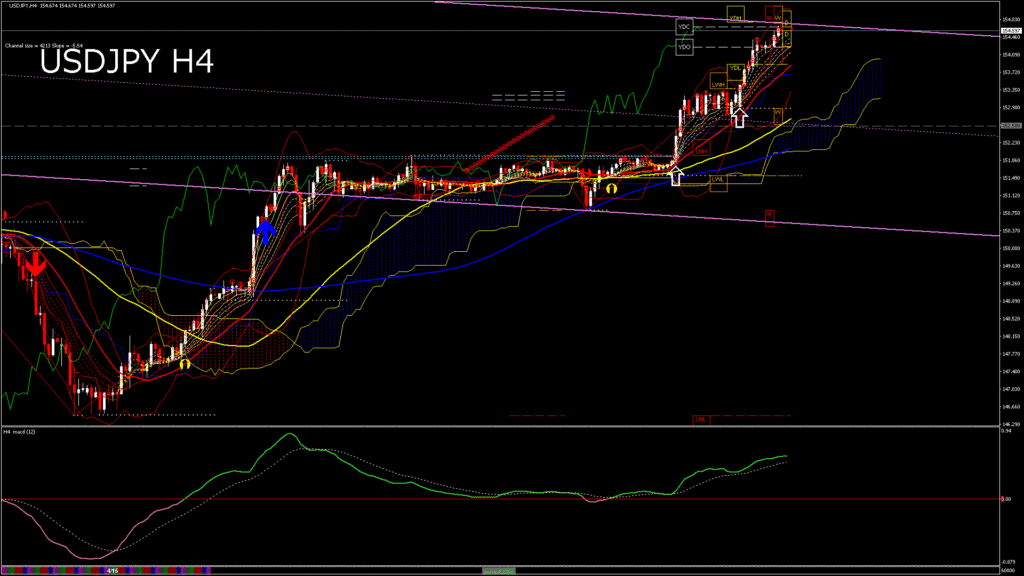Click the large blue up arrow signal
Image resolution: width=1024 pixels, height=576 pixels.
point(265,229)
